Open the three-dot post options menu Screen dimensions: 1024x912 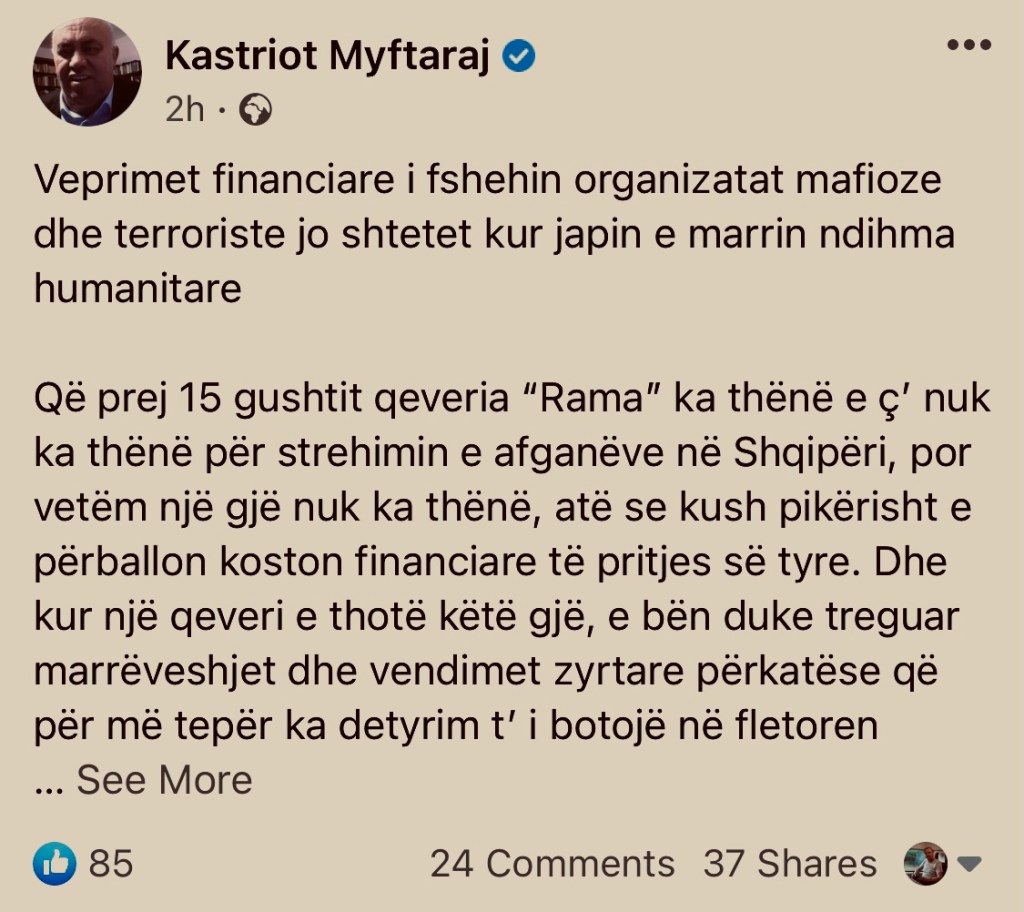click(968, 47)
